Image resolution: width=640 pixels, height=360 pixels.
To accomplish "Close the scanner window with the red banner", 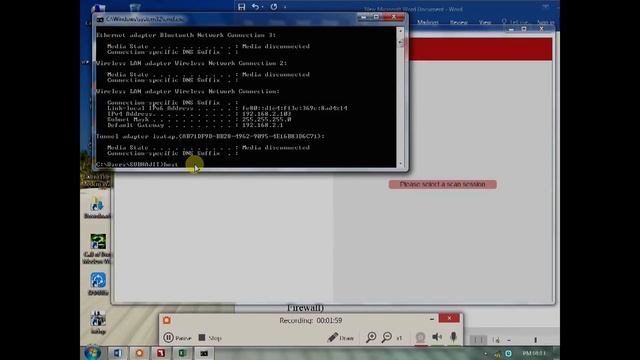I will click(x=541, y=29).
